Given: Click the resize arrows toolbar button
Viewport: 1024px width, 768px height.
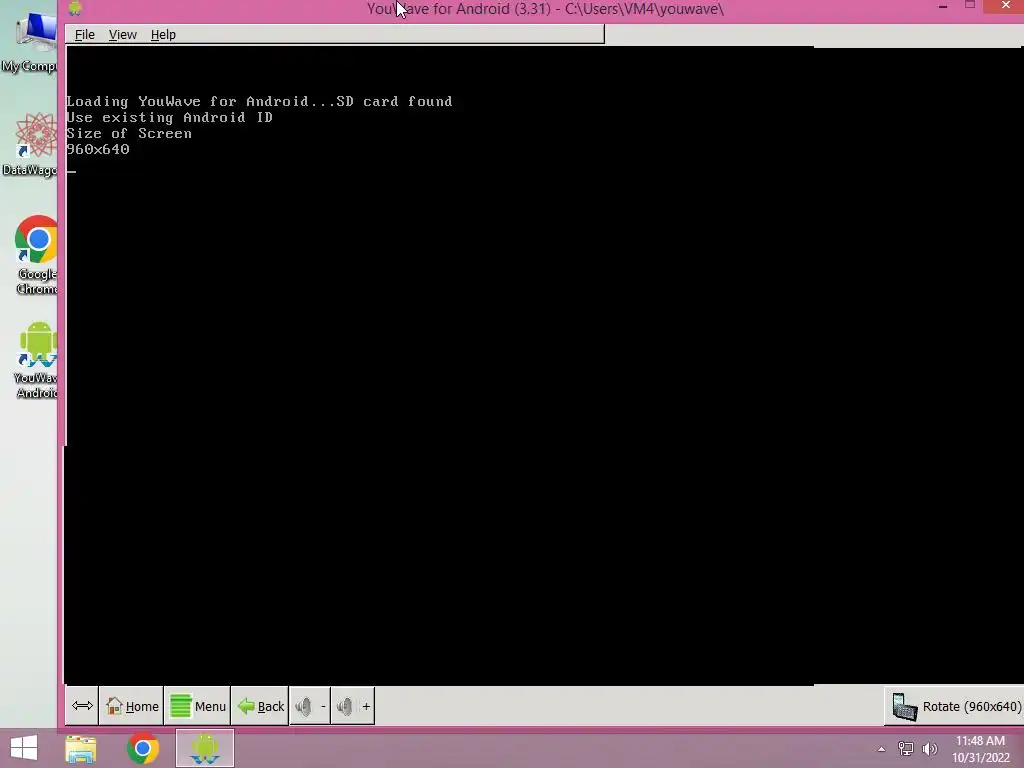Looking at the screenshot, I should [82, 706].
